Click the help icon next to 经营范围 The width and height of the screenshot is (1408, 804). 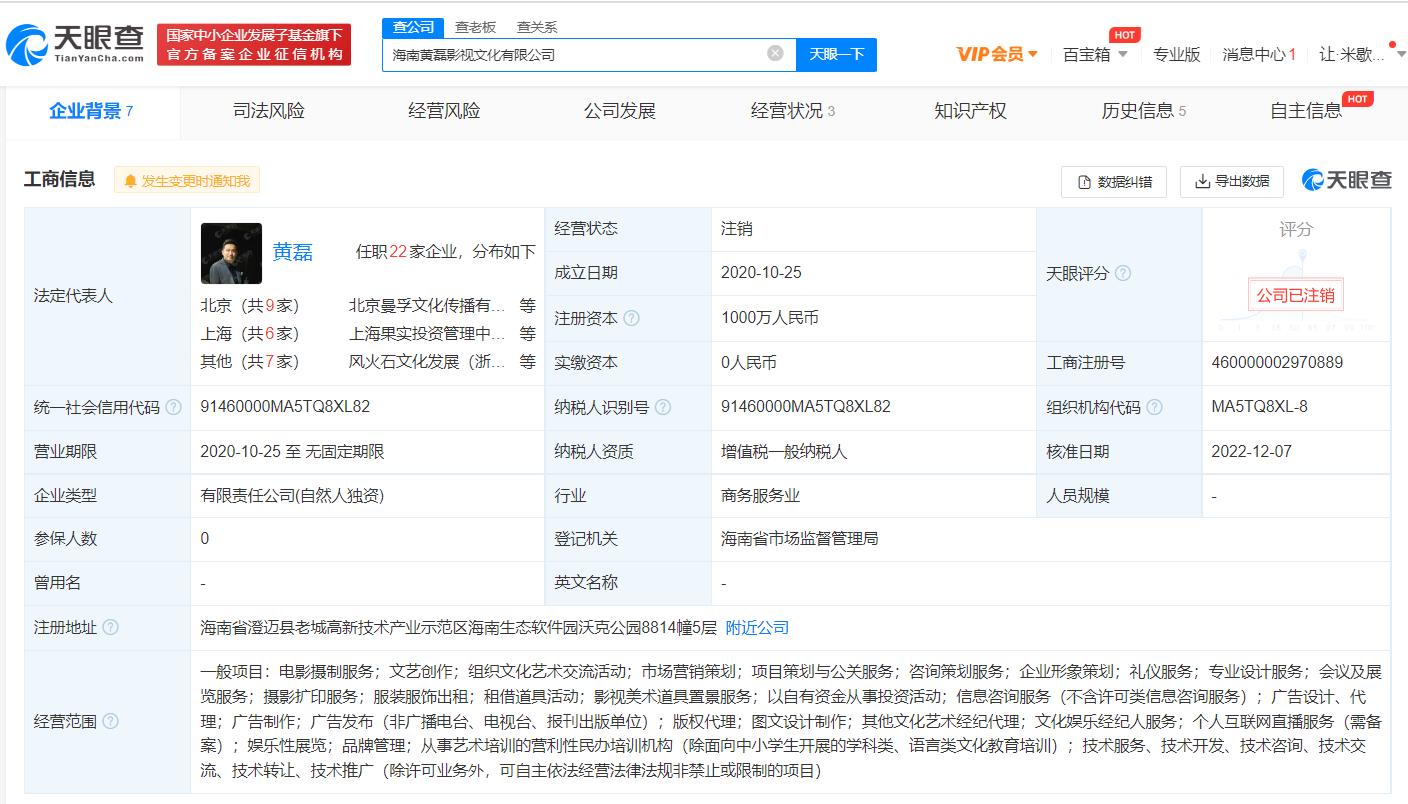[x=110, y=721]
